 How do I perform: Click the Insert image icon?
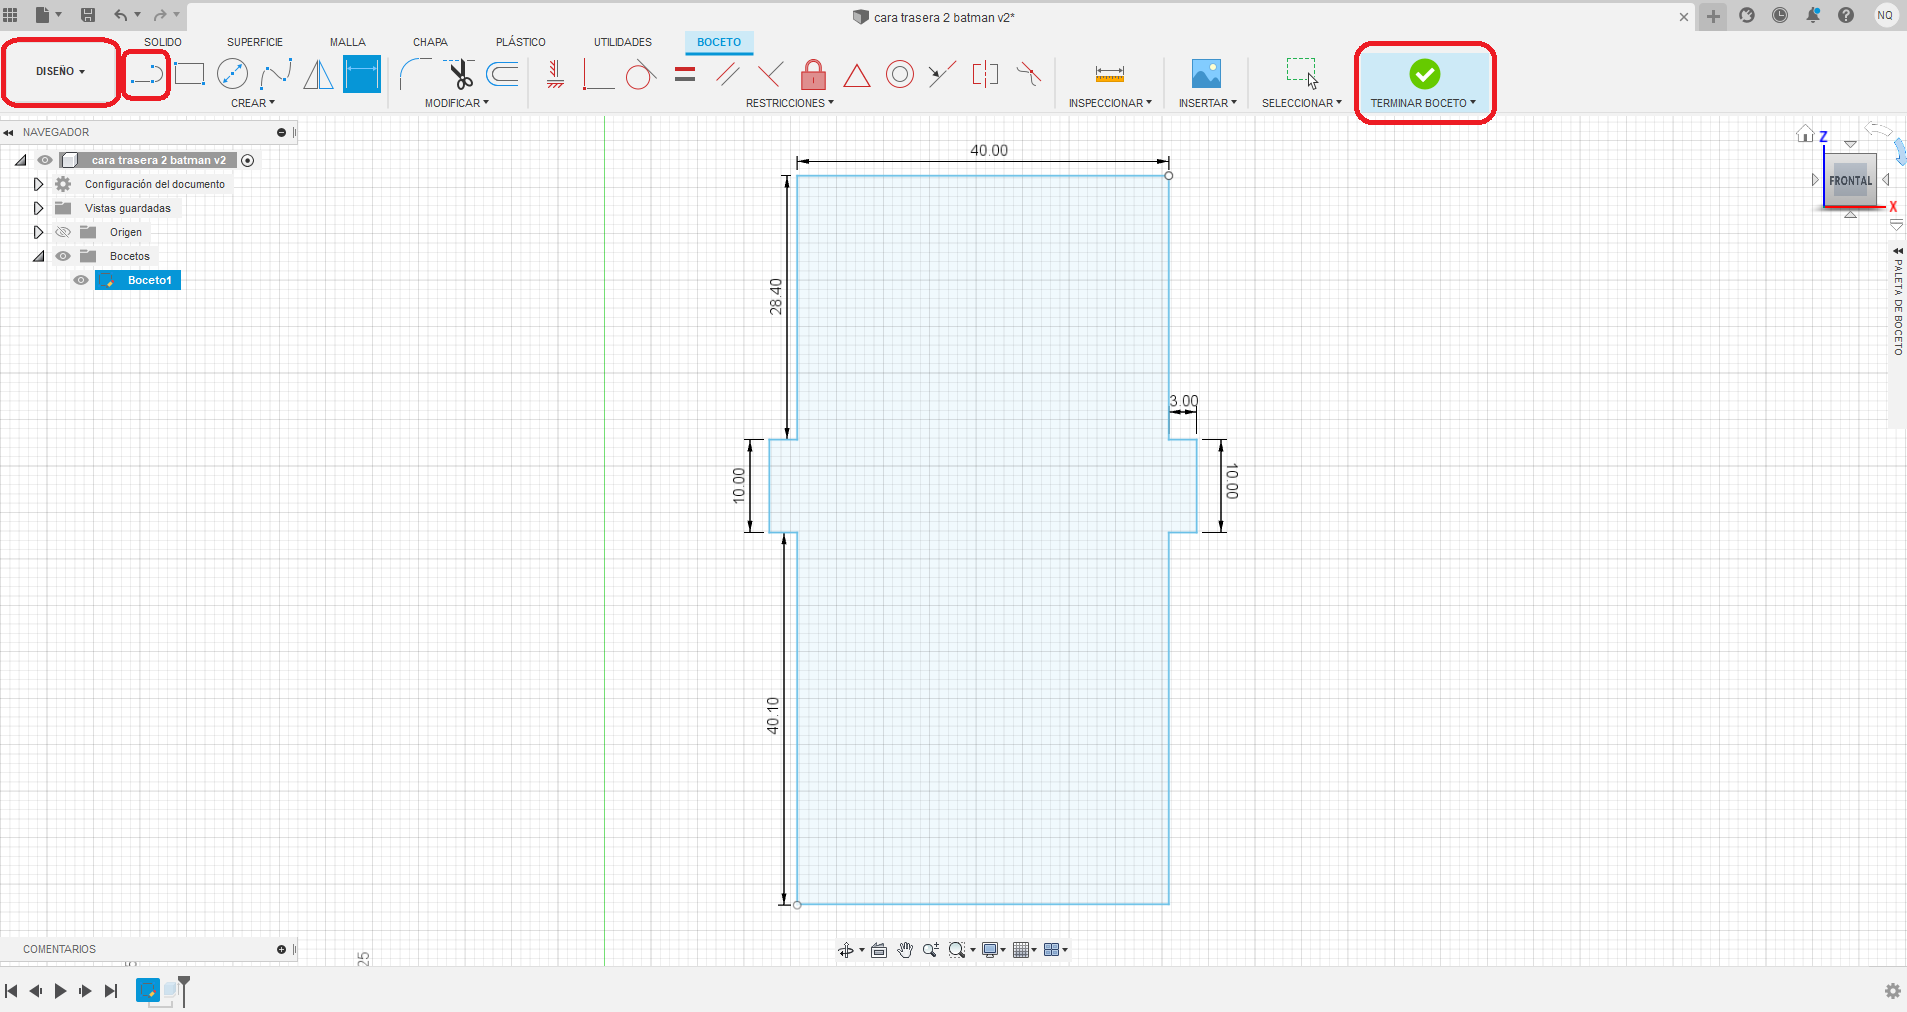(x=1207, y=74)
